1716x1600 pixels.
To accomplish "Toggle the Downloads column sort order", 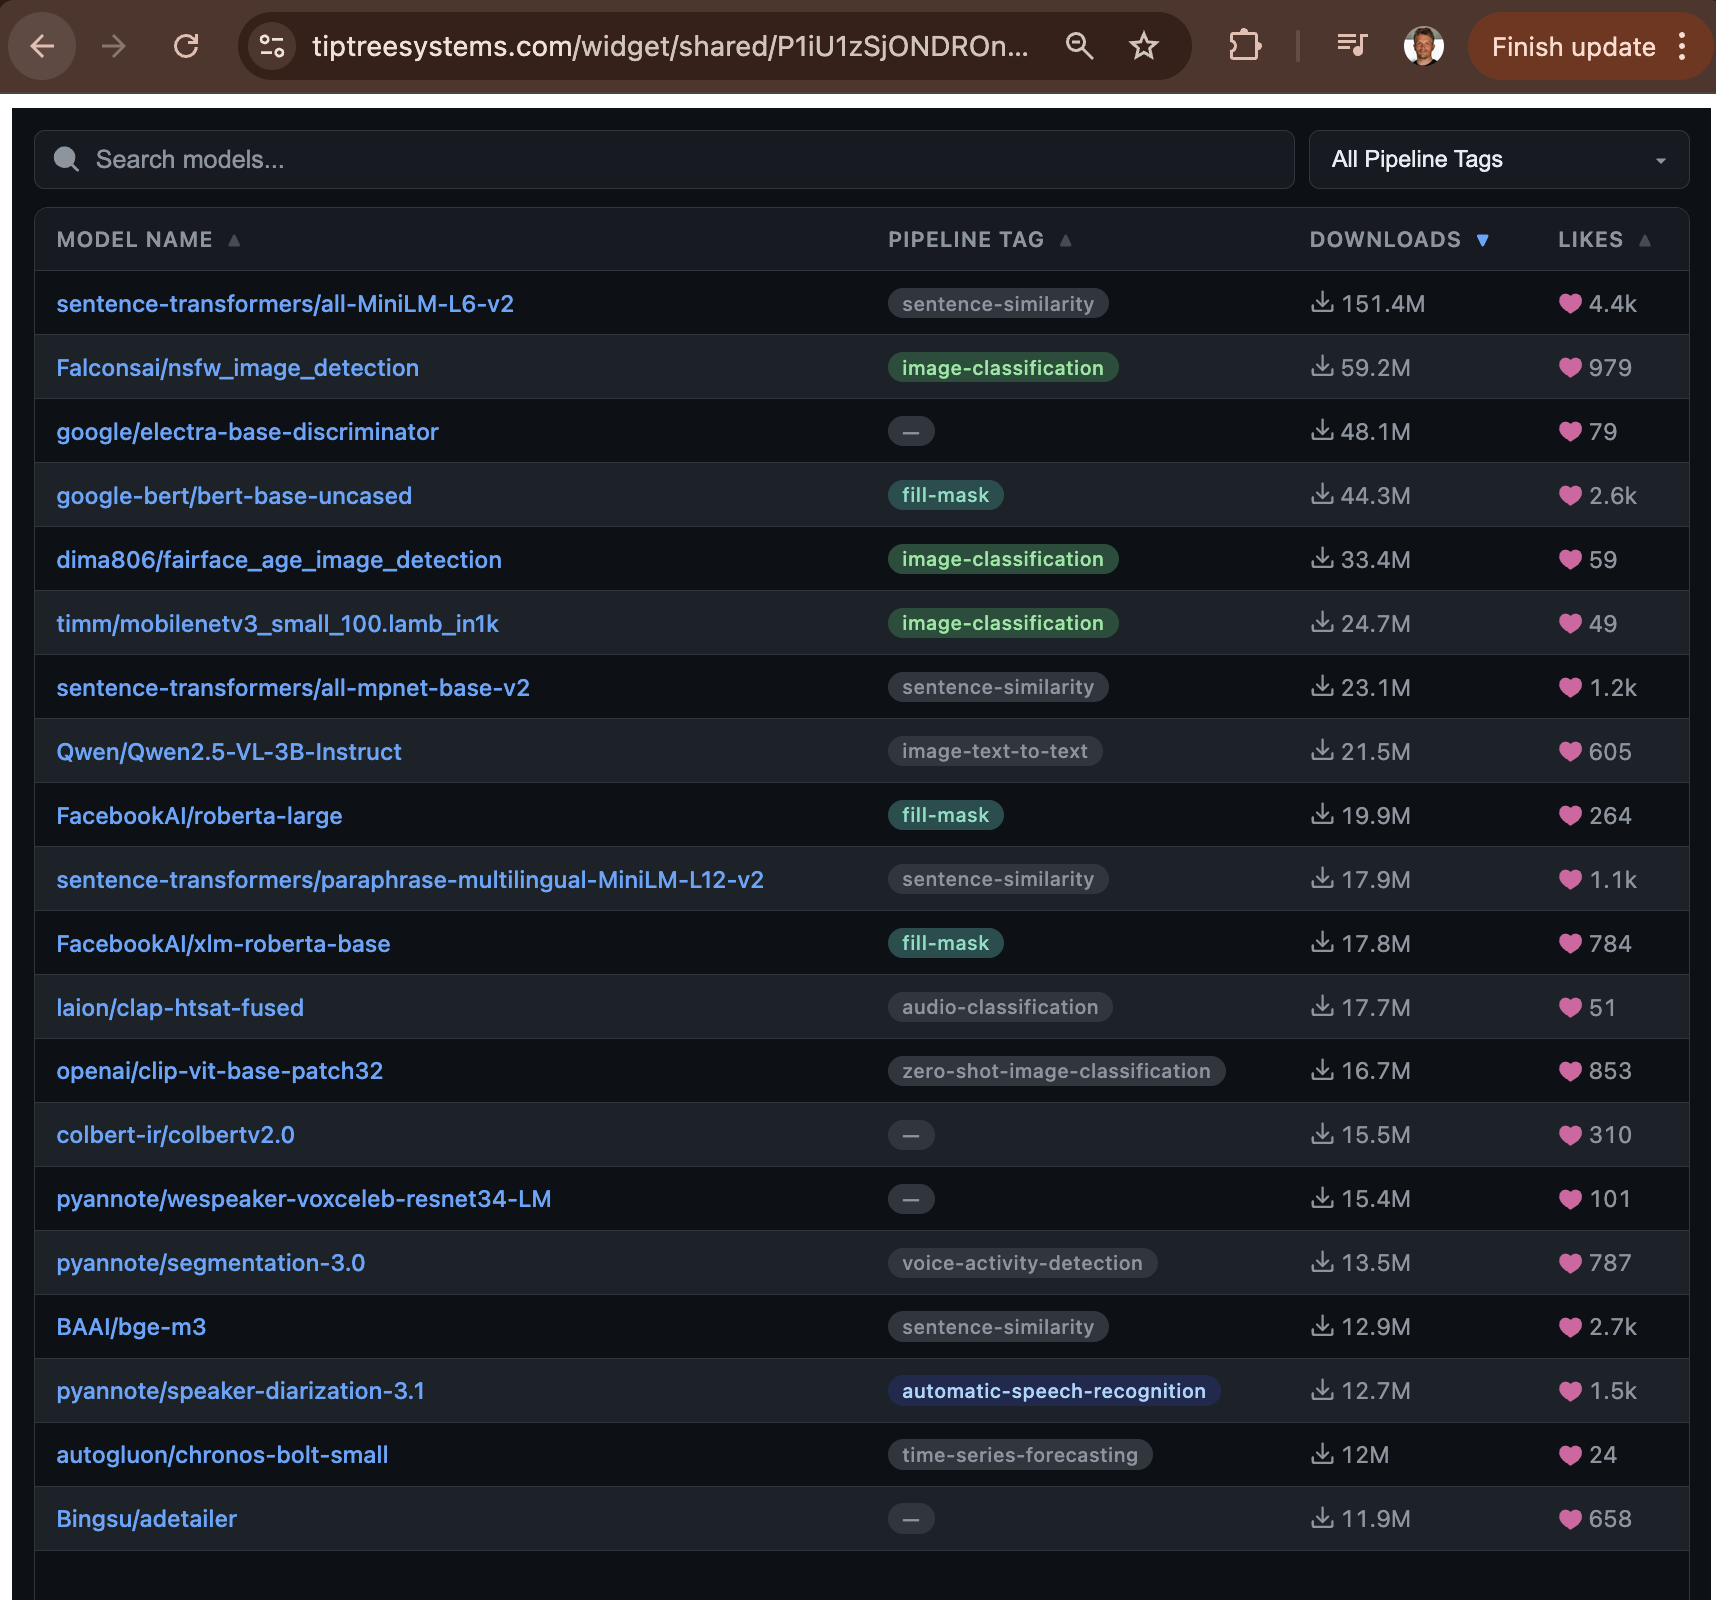I will 1483,240.
